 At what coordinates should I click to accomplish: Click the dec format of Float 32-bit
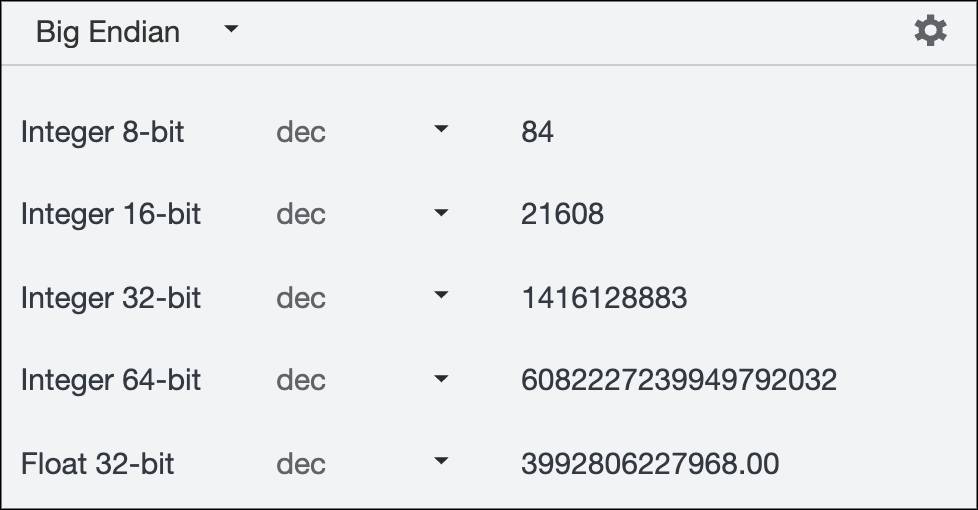pos(301,464)
